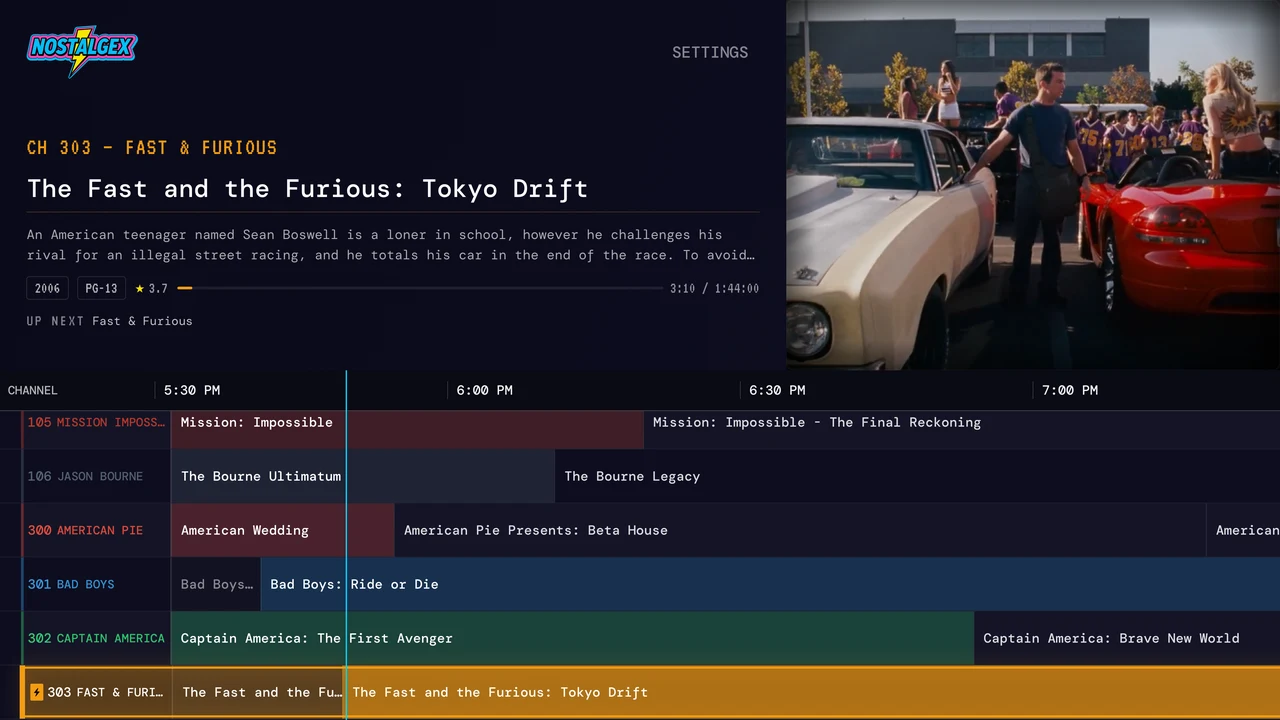Viewport: 1280px width, 720px height.
Task: Click the Nostalgex lightning logo
Action: [82, 51]
